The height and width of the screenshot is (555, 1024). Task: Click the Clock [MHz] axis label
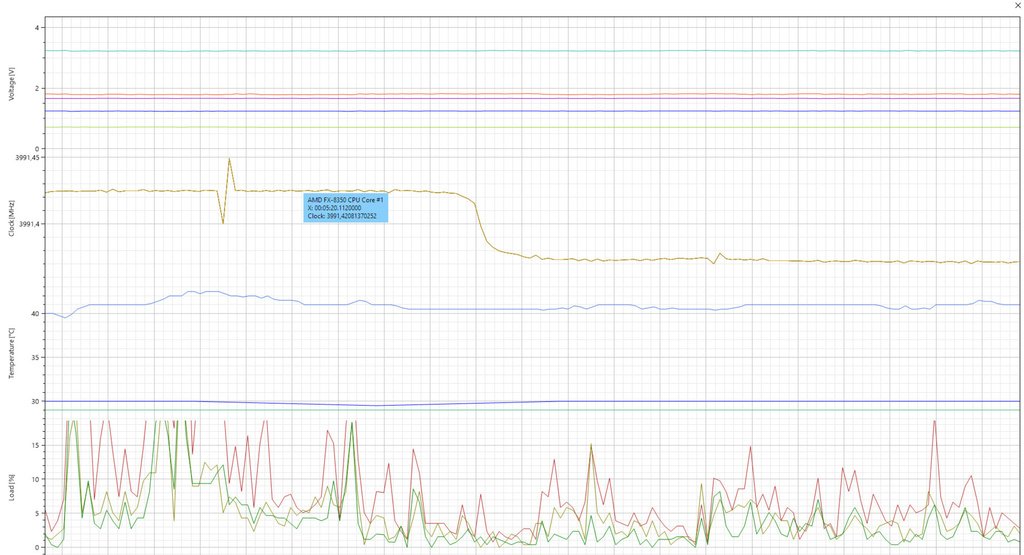(x=11, y=219)
